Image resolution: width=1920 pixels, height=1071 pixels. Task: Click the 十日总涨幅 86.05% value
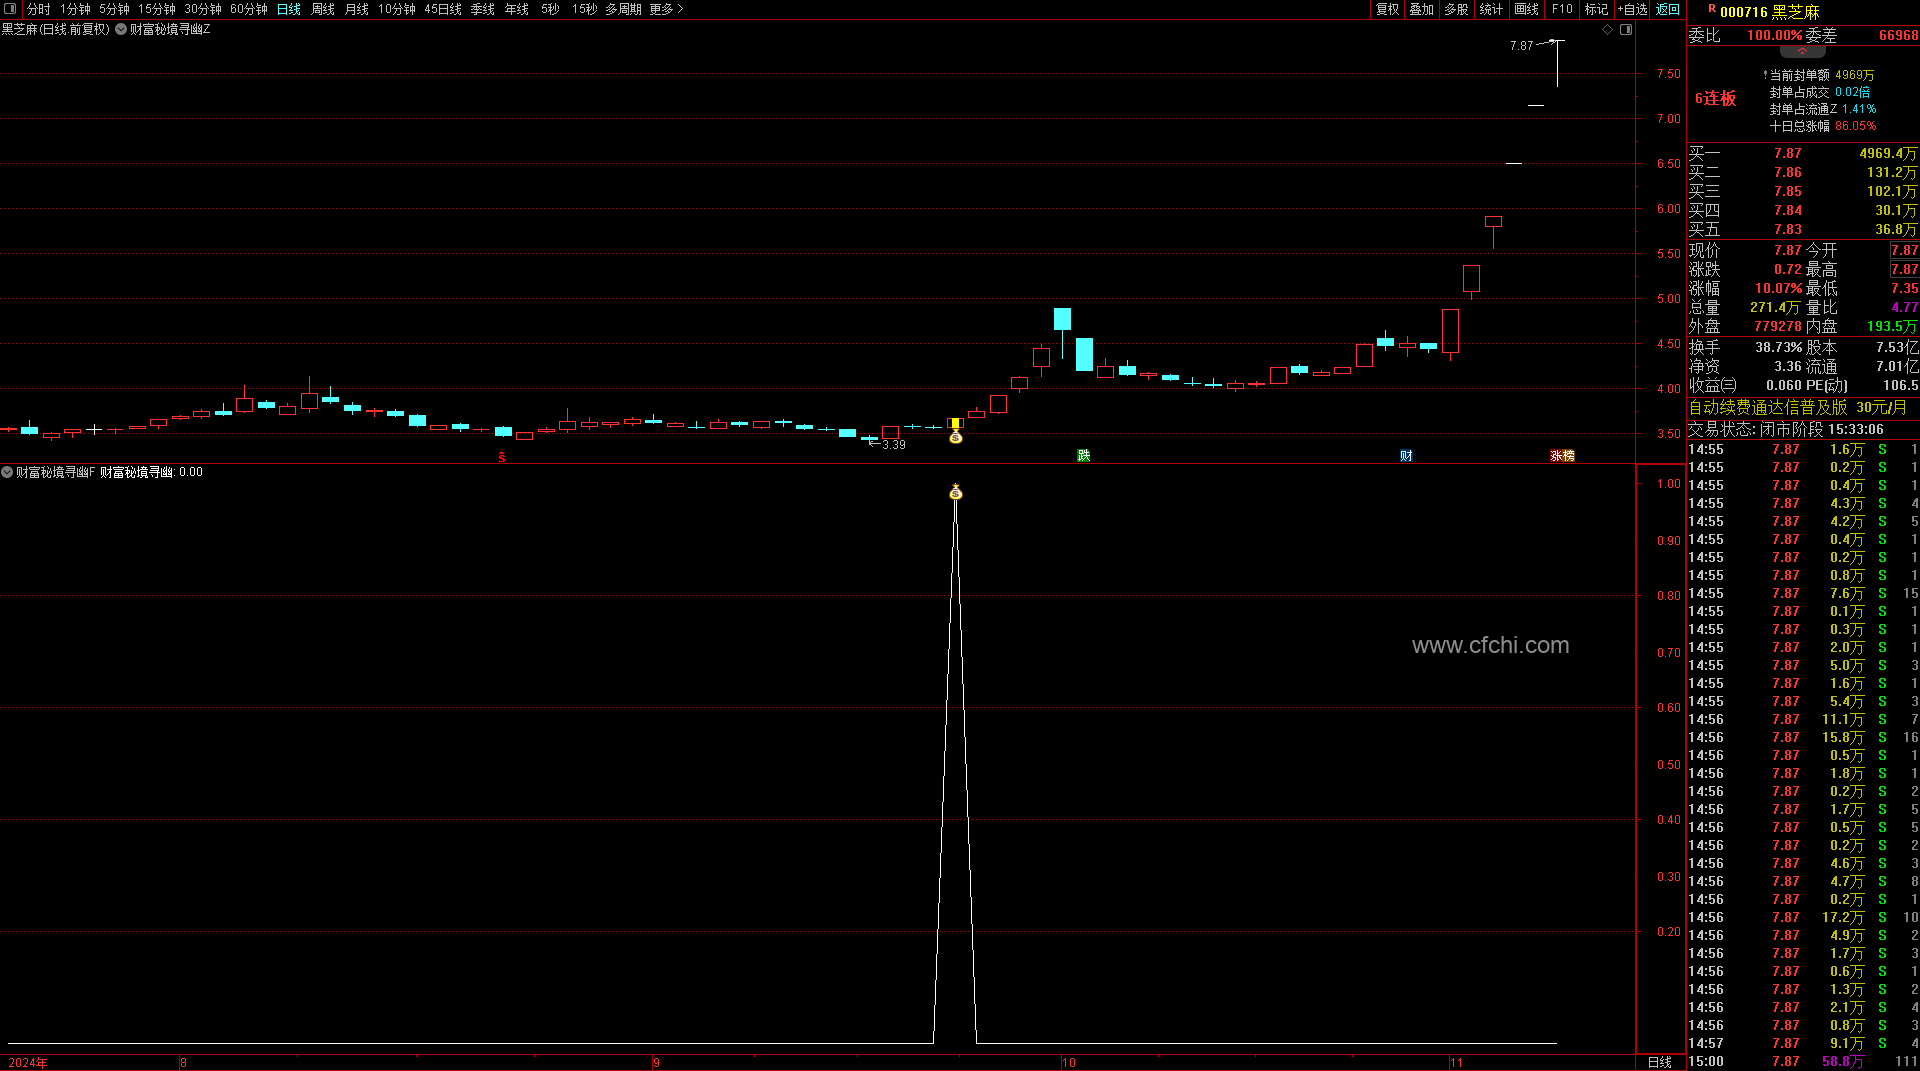1855,126
